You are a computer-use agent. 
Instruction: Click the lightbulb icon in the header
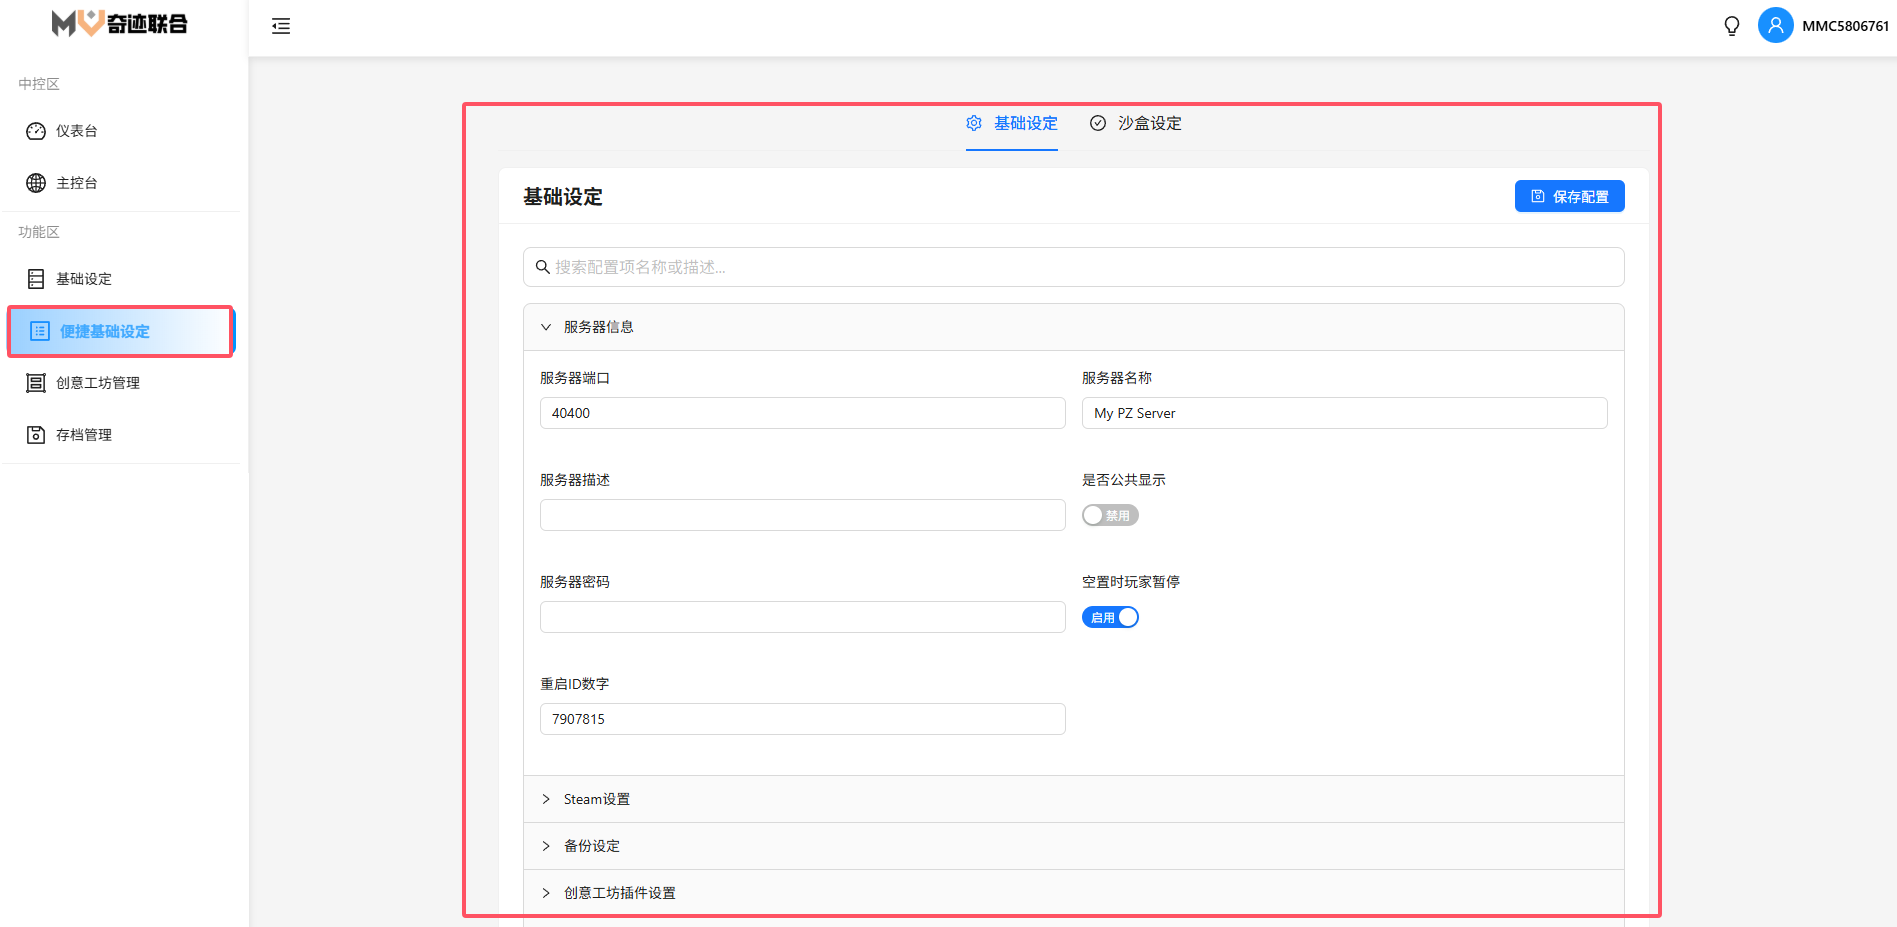point(1731,26)
